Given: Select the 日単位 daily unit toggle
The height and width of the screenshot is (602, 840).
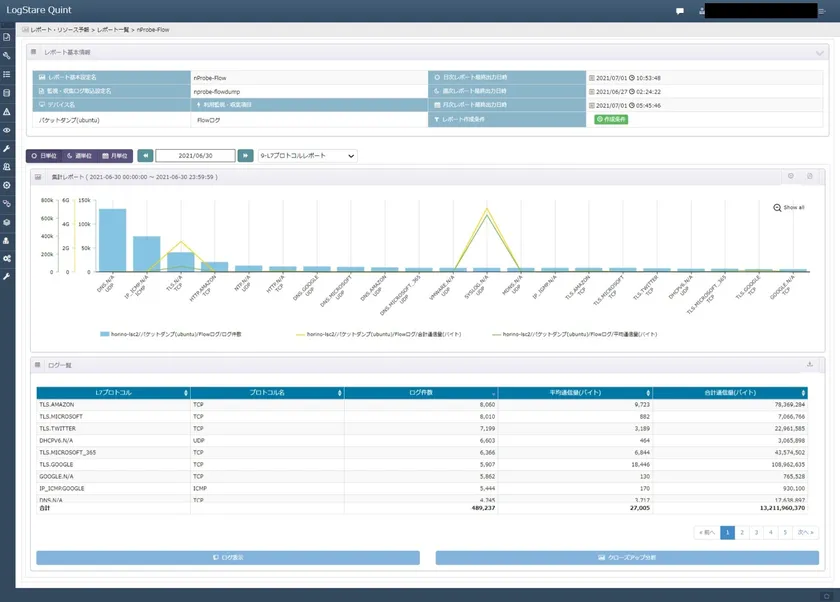Looking at the screenshot, I should coord(43,156).
